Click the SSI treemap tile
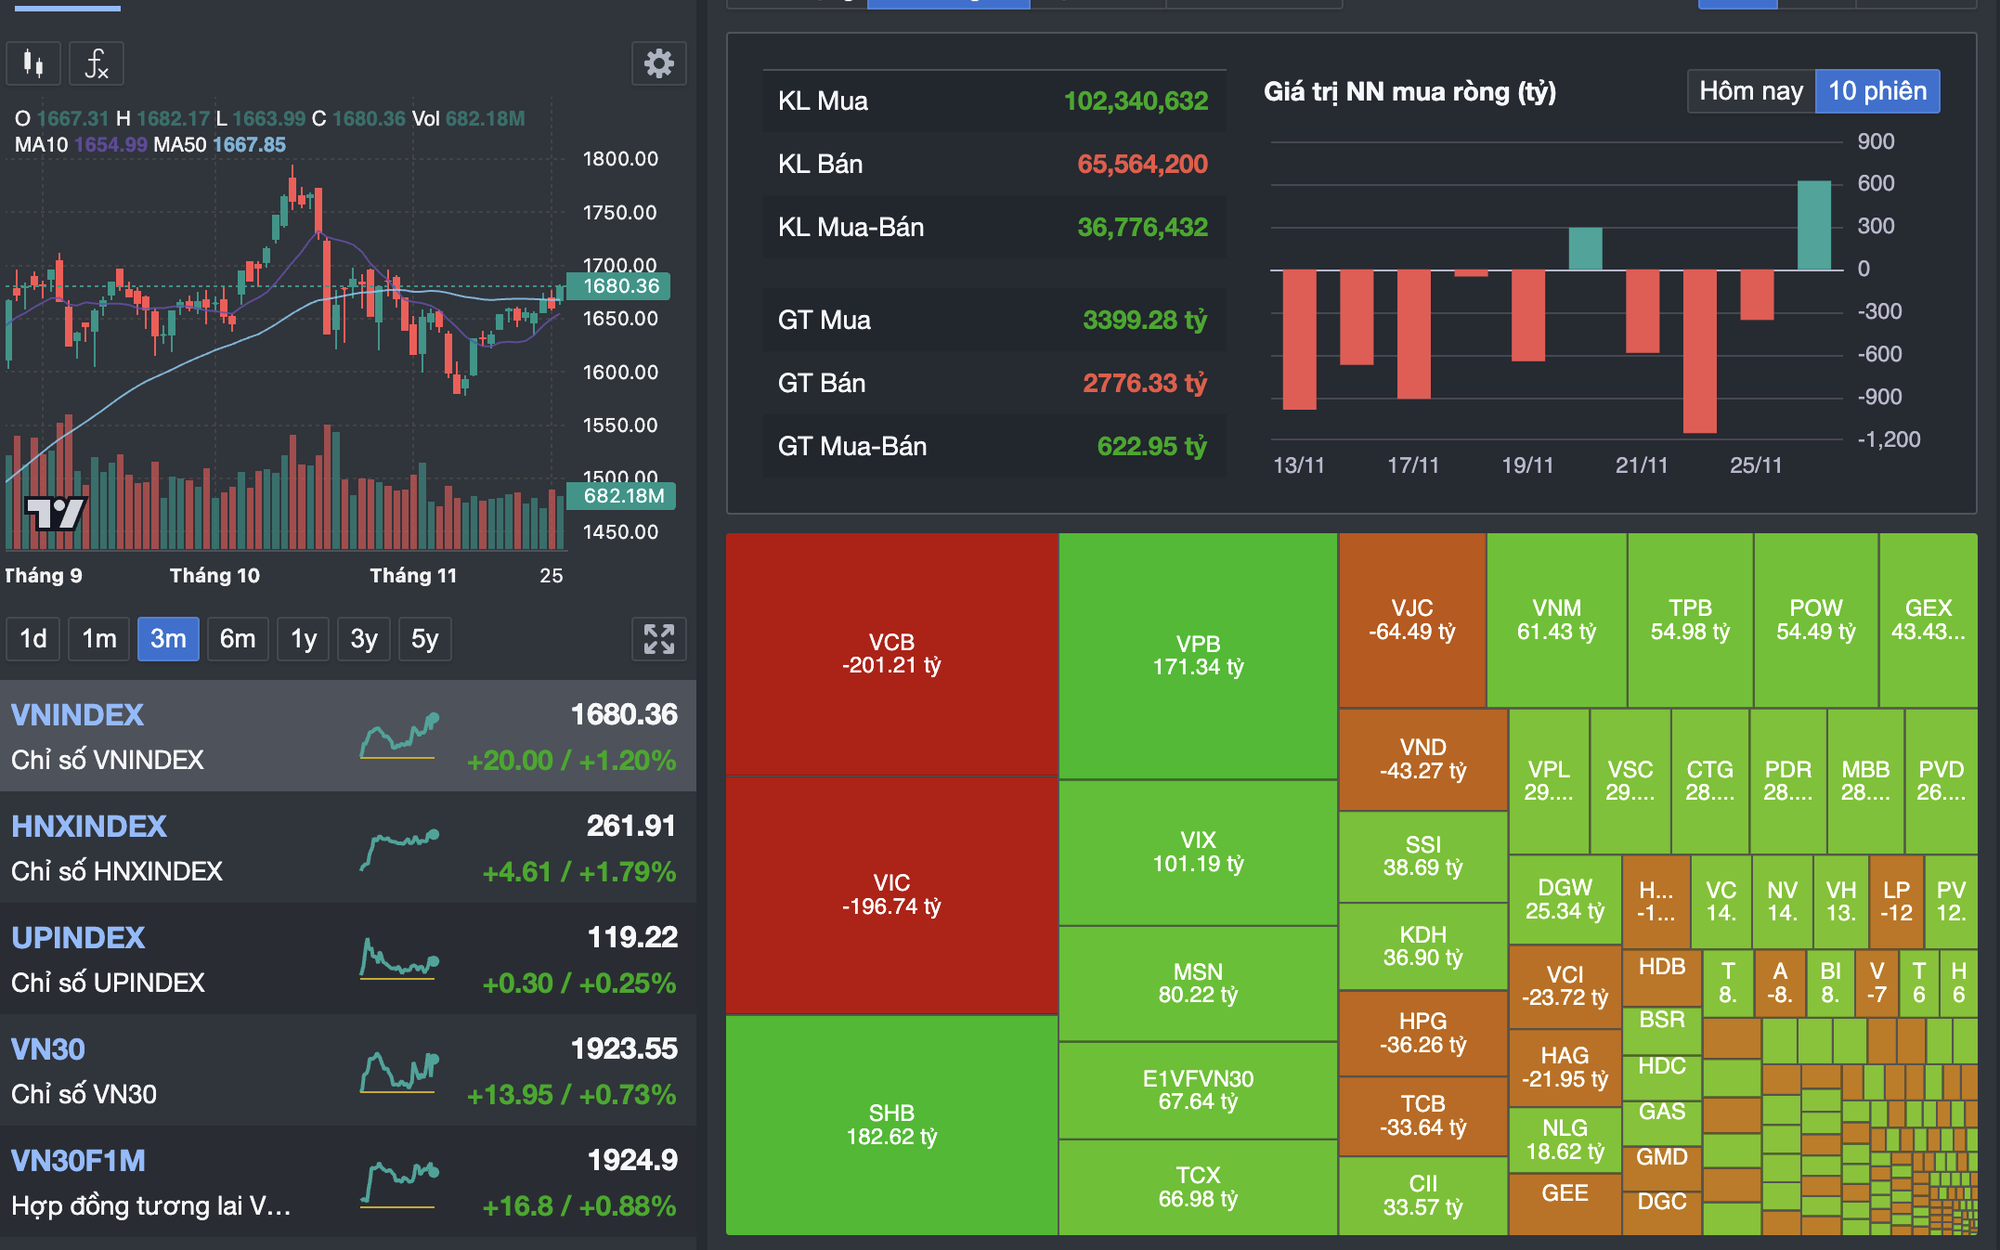Image resolution: width=2000 pixels, height=1250 pixels. (x=1423, y=856)
